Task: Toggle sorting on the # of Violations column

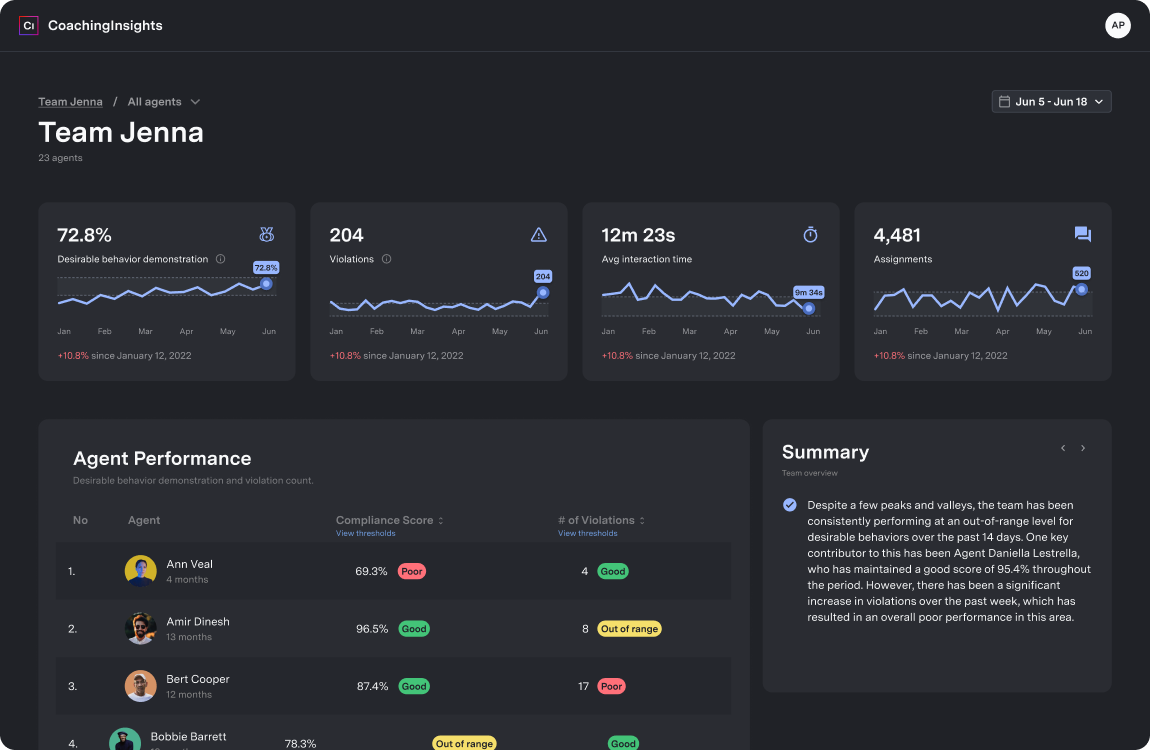Action: 644,520
